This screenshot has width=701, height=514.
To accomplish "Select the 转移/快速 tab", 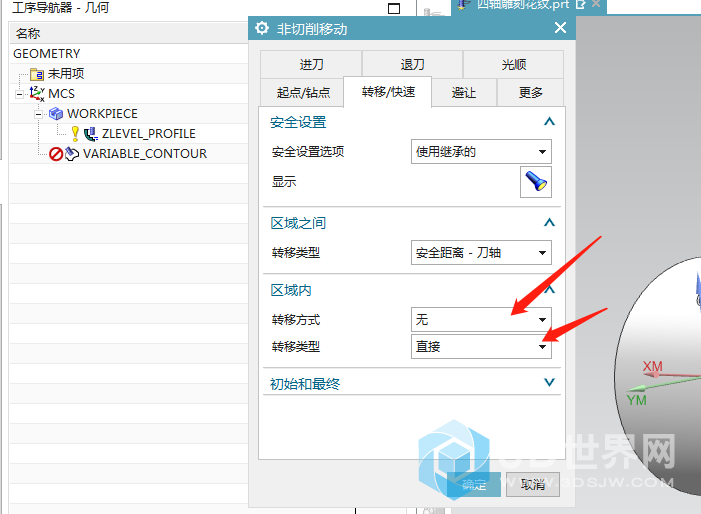I will pos(388,92).
